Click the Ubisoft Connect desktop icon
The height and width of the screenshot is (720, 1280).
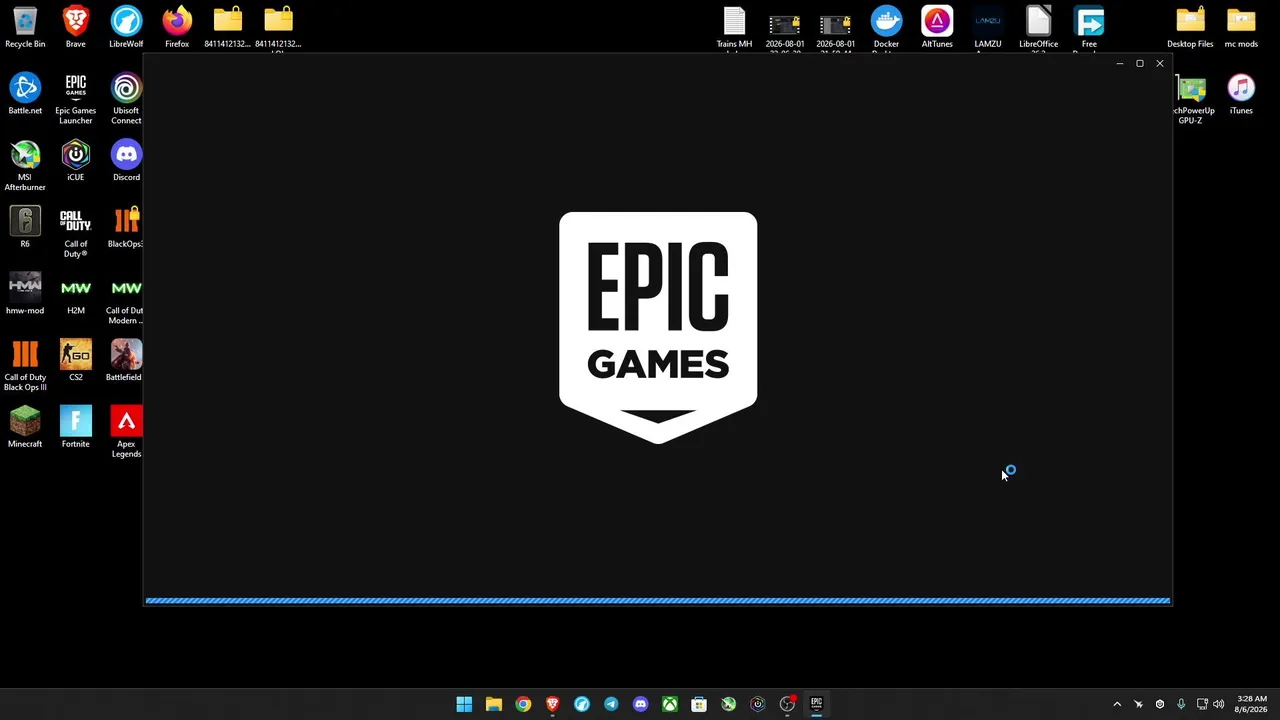click(126, 99)
